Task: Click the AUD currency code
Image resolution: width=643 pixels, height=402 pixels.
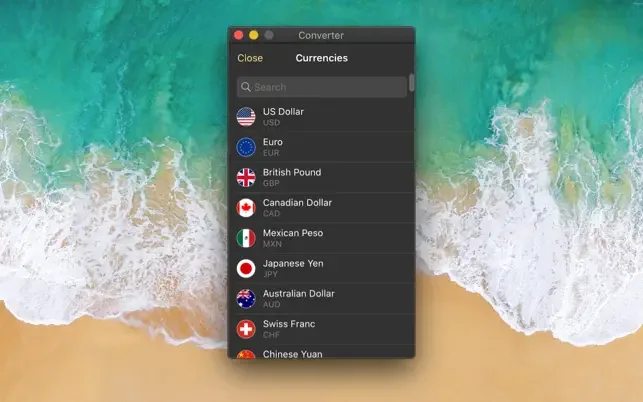Action: [271, 305]
